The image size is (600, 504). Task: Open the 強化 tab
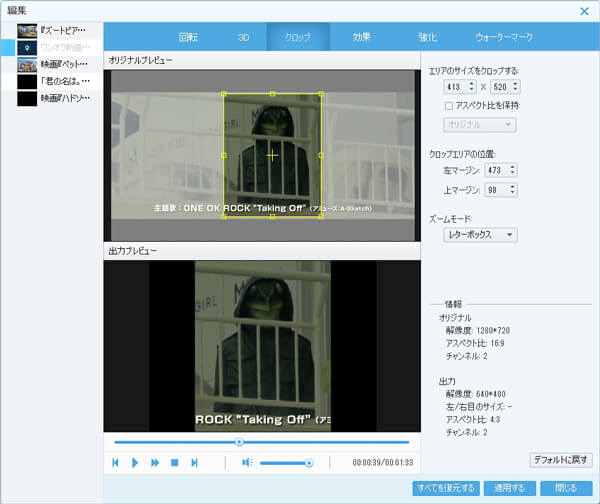click(x=427, y=37)
